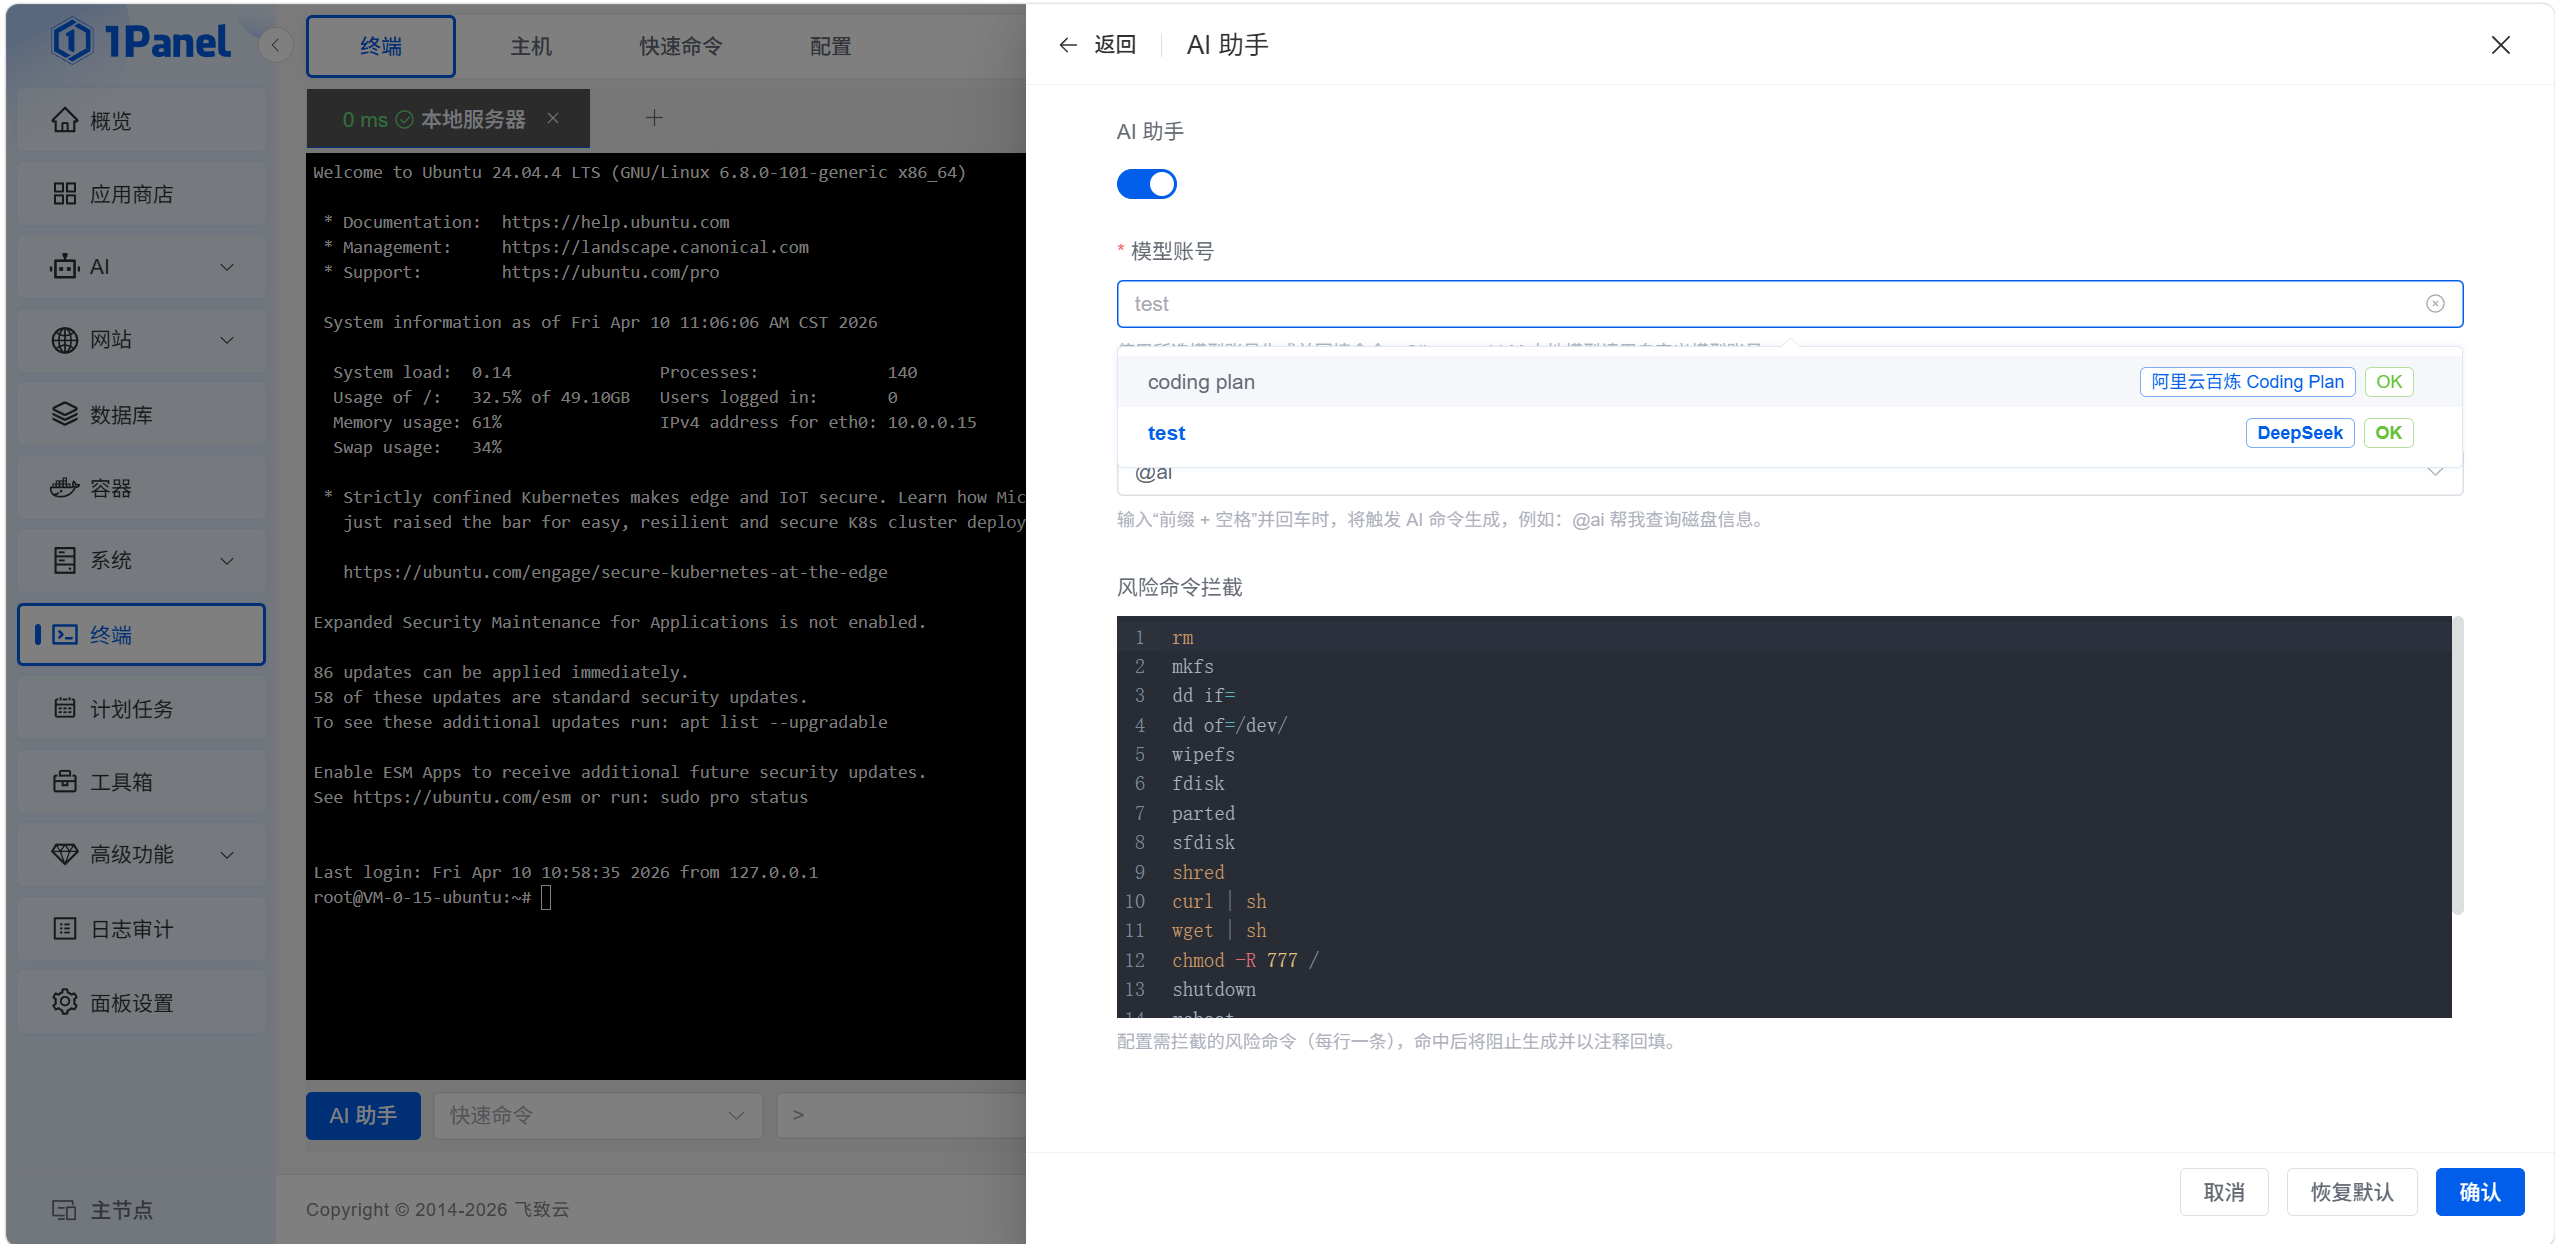Open 面板设置 gear icon in sidebar

click(64, 1002)
